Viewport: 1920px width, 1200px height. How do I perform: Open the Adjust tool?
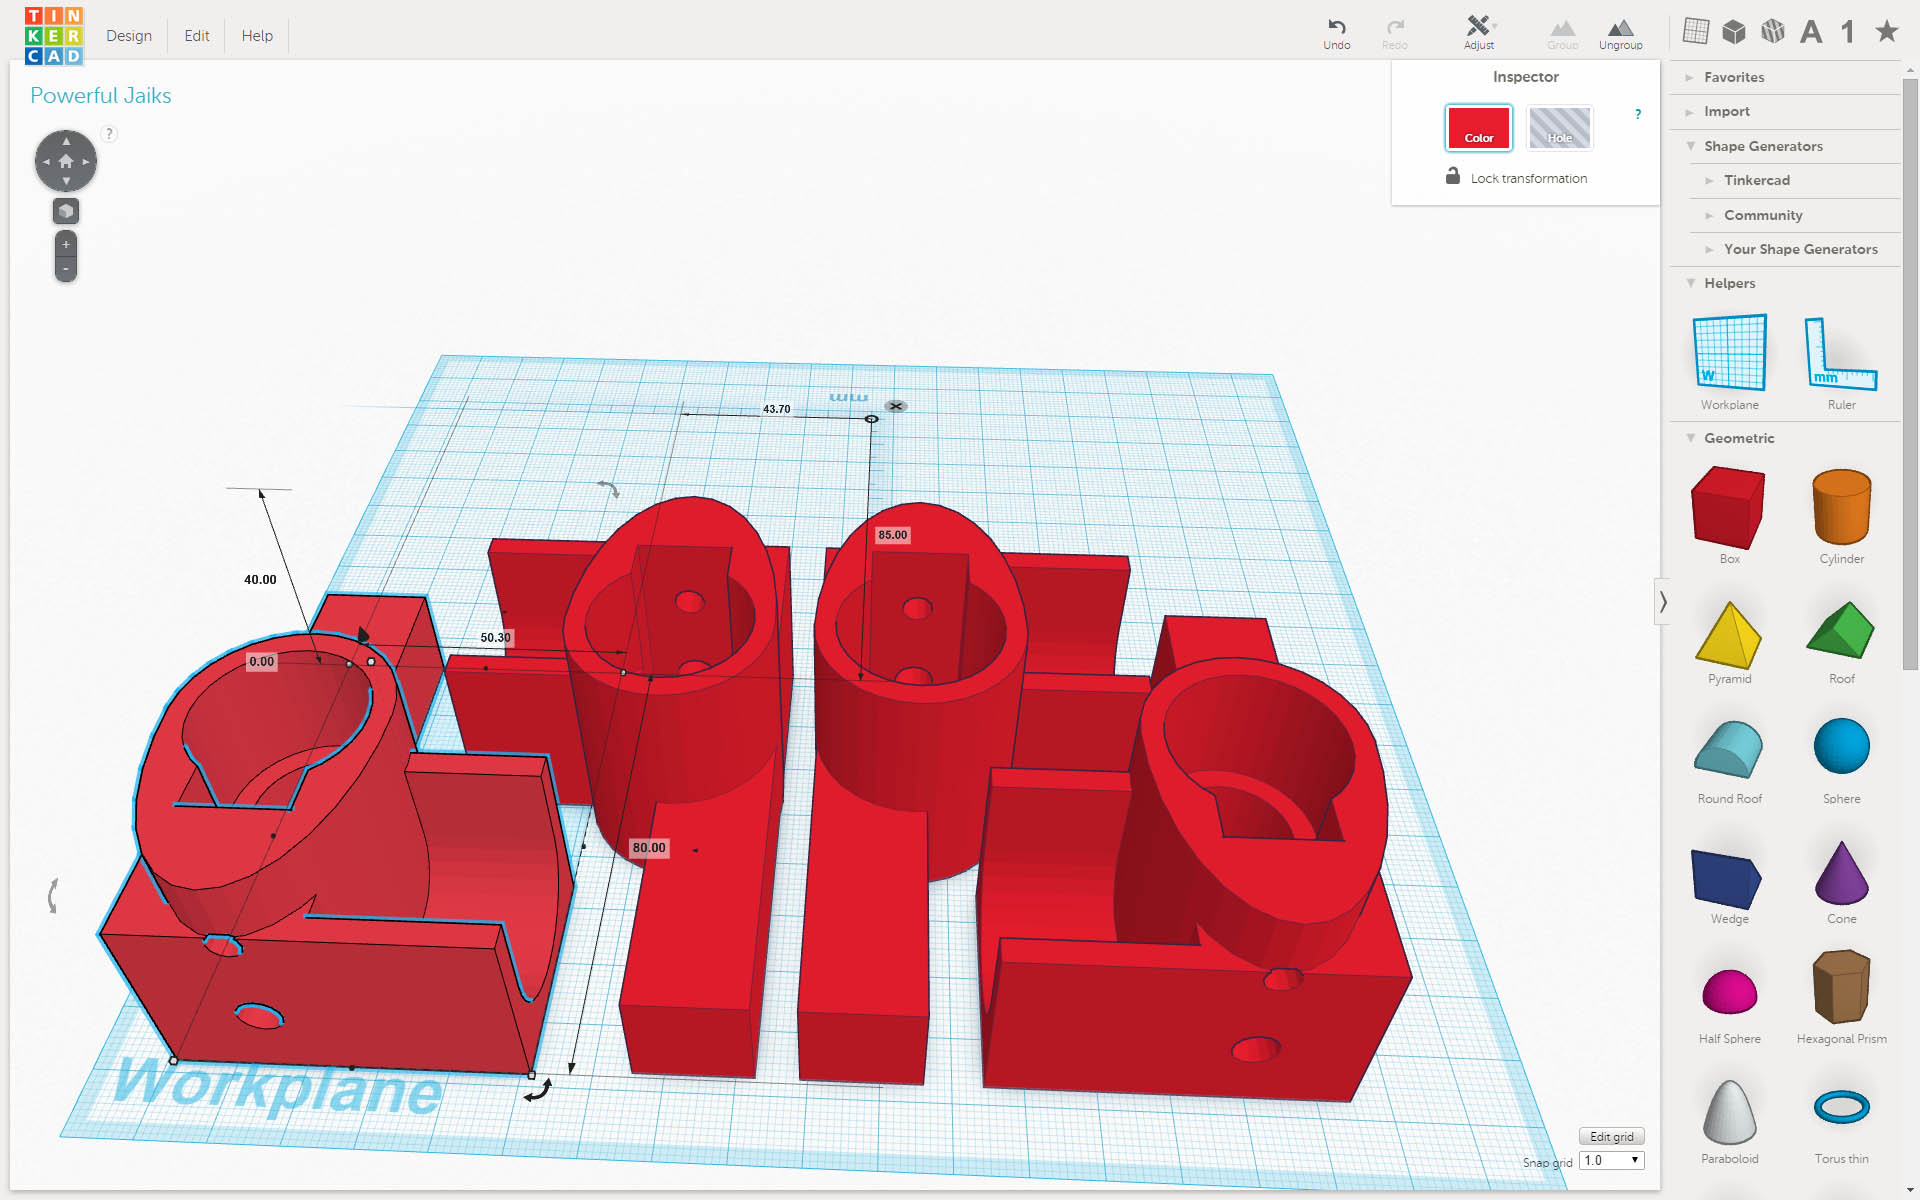(x=1478, y=27)
